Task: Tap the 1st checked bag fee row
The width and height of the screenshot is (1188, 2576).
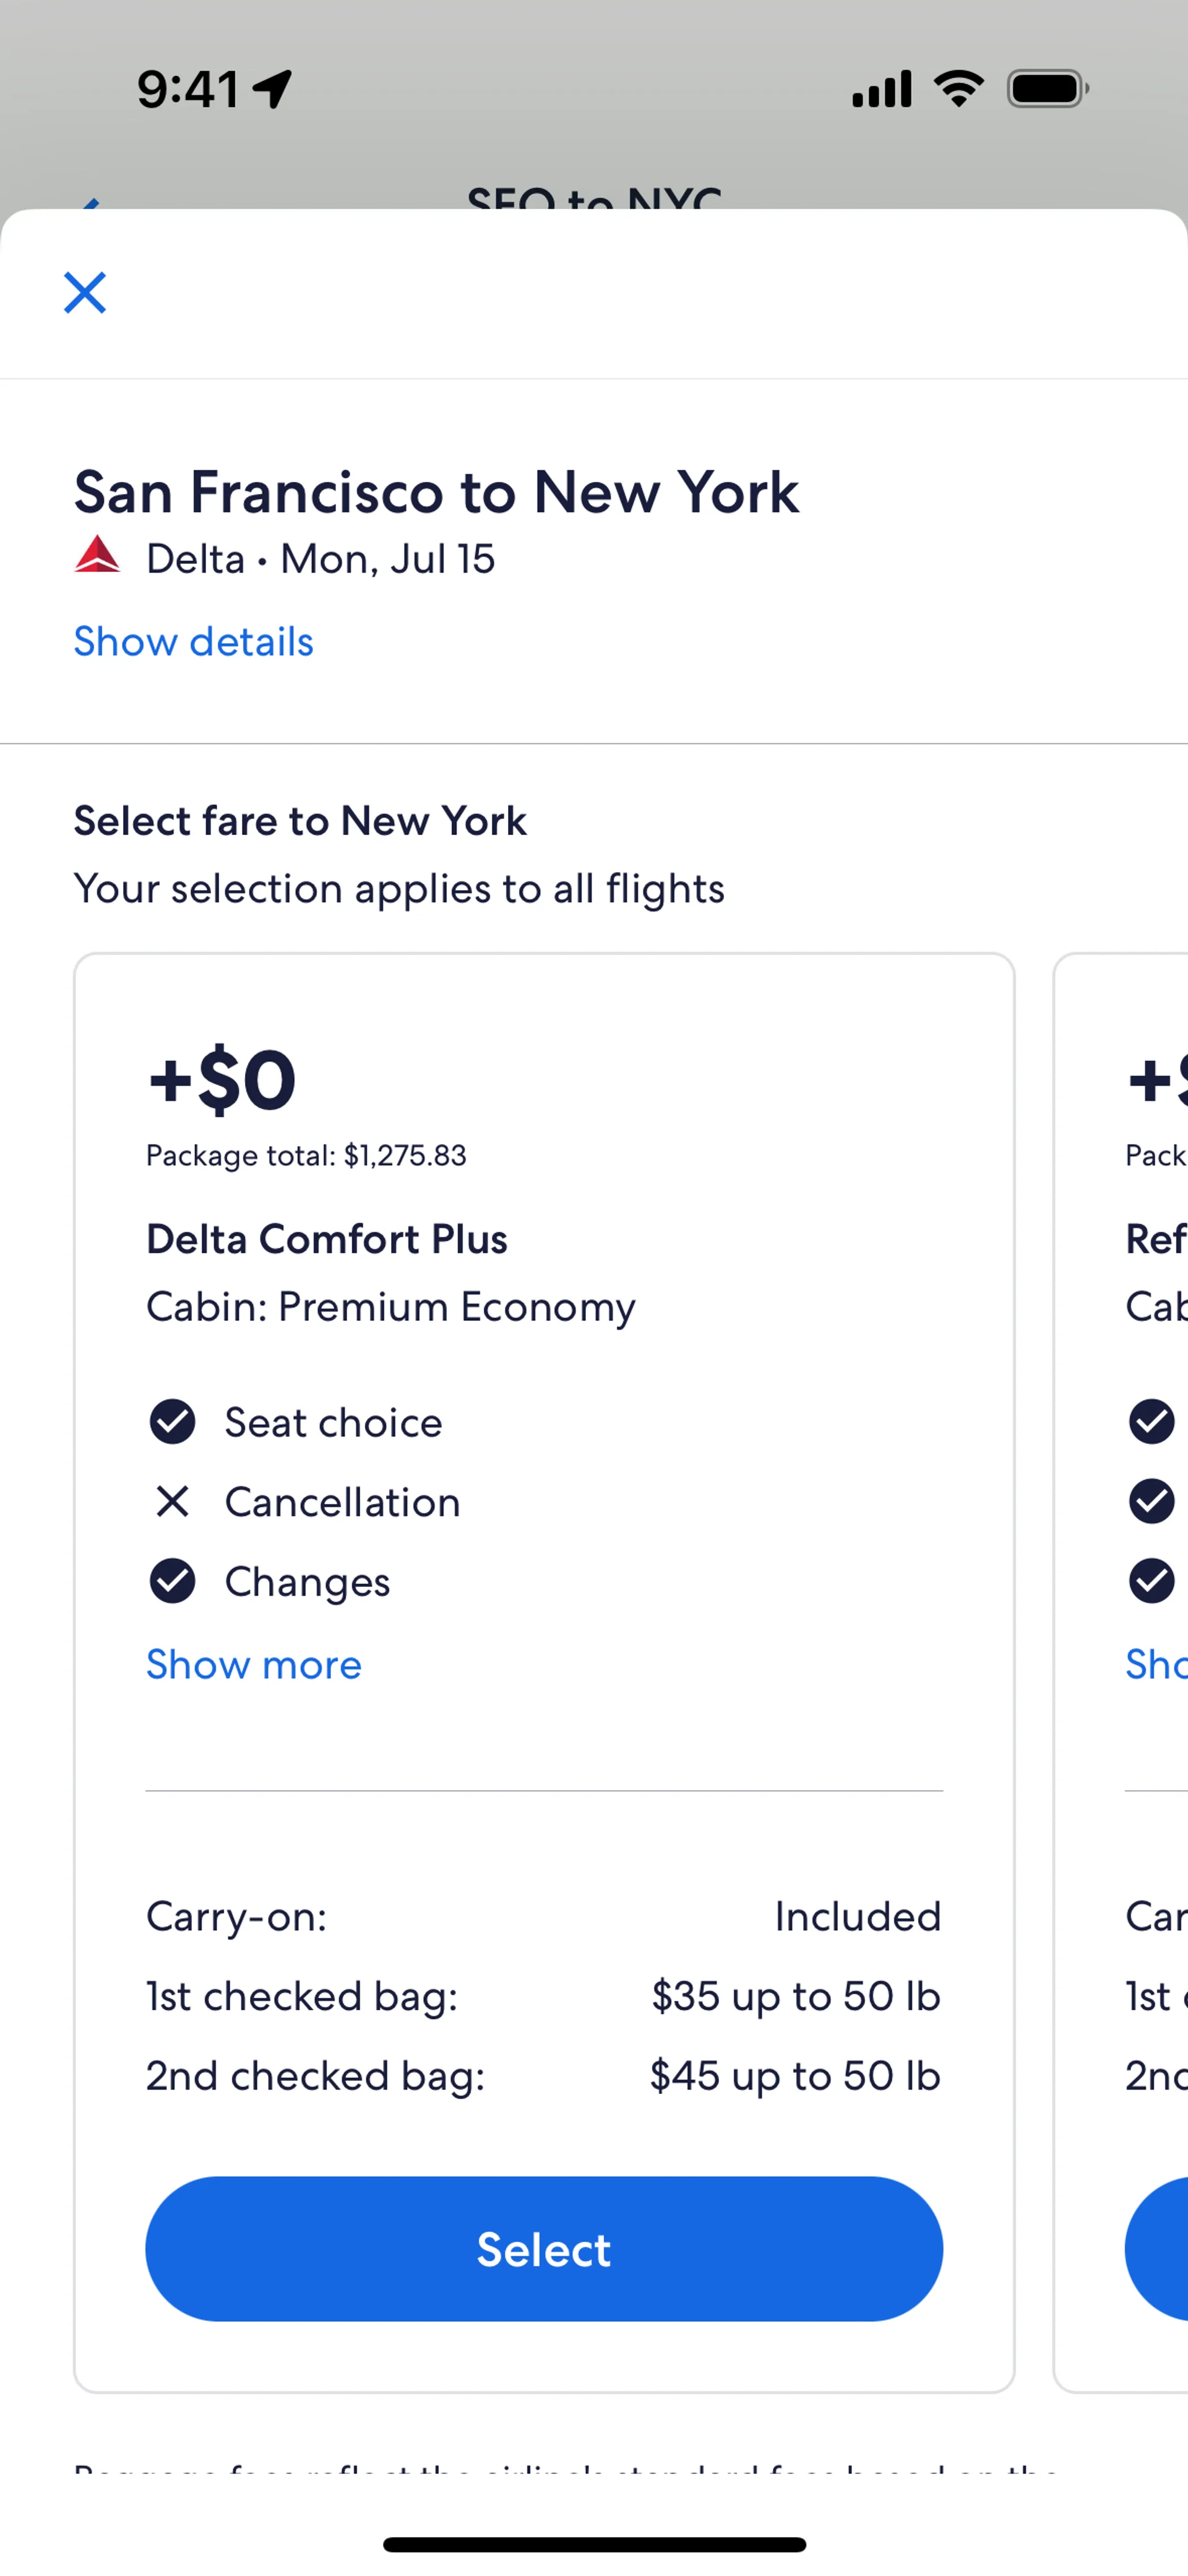Action: click(544, 1996)
